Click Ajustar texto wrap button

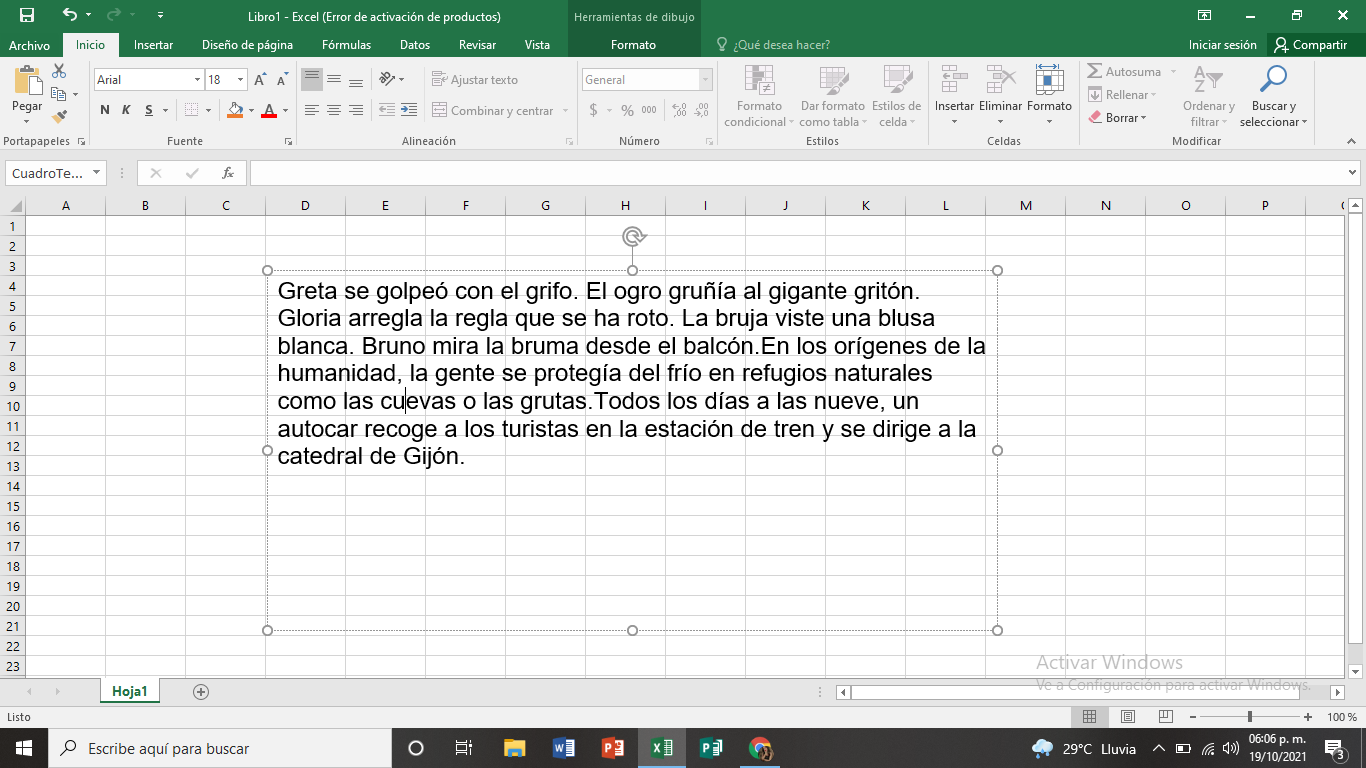click(x=475, y=79)
